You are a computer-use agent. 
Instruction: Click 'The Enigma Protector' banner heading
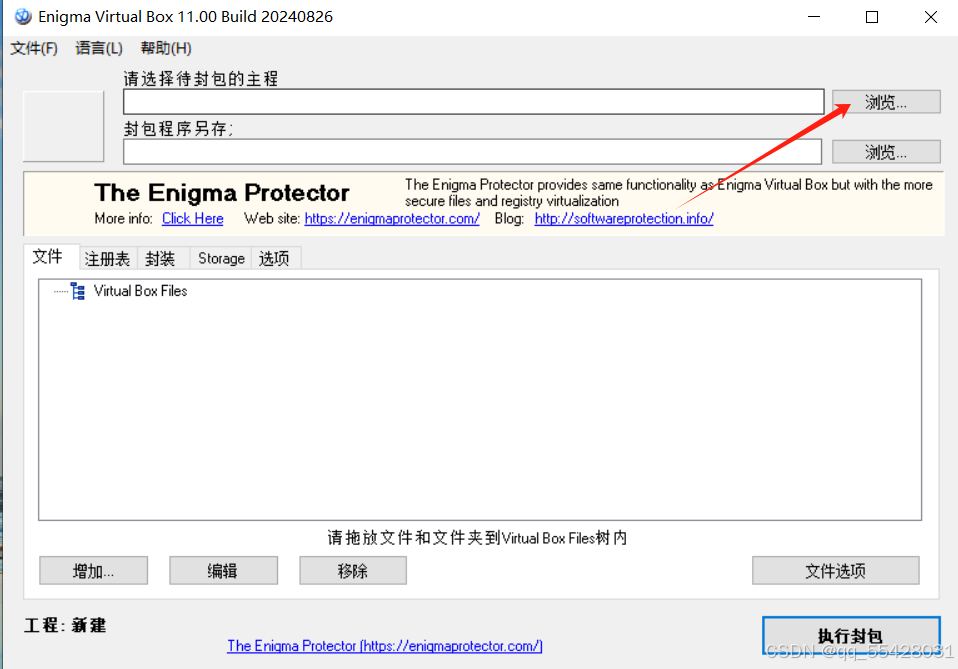tap(222, 193)
